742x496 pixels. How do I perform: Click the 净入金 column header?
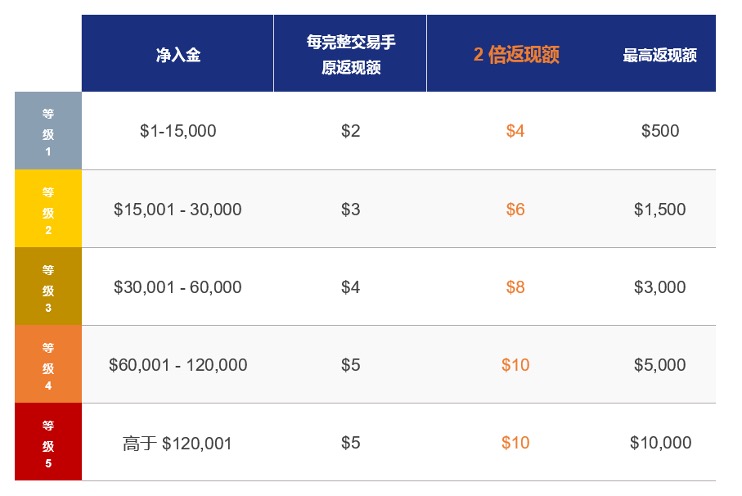click(x=178, y=55)
